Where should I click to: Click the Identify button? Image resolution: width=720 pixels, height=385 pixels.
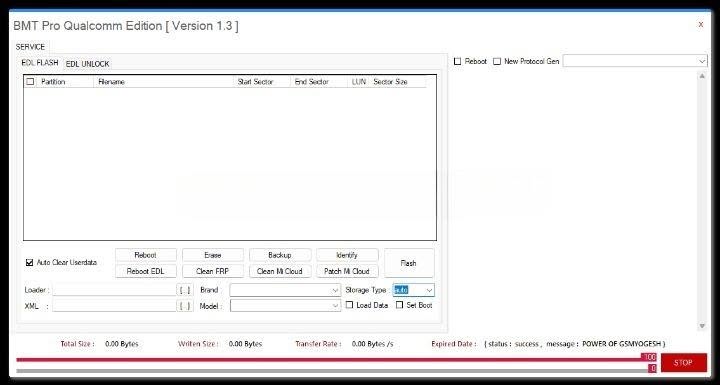click(347, 255)
